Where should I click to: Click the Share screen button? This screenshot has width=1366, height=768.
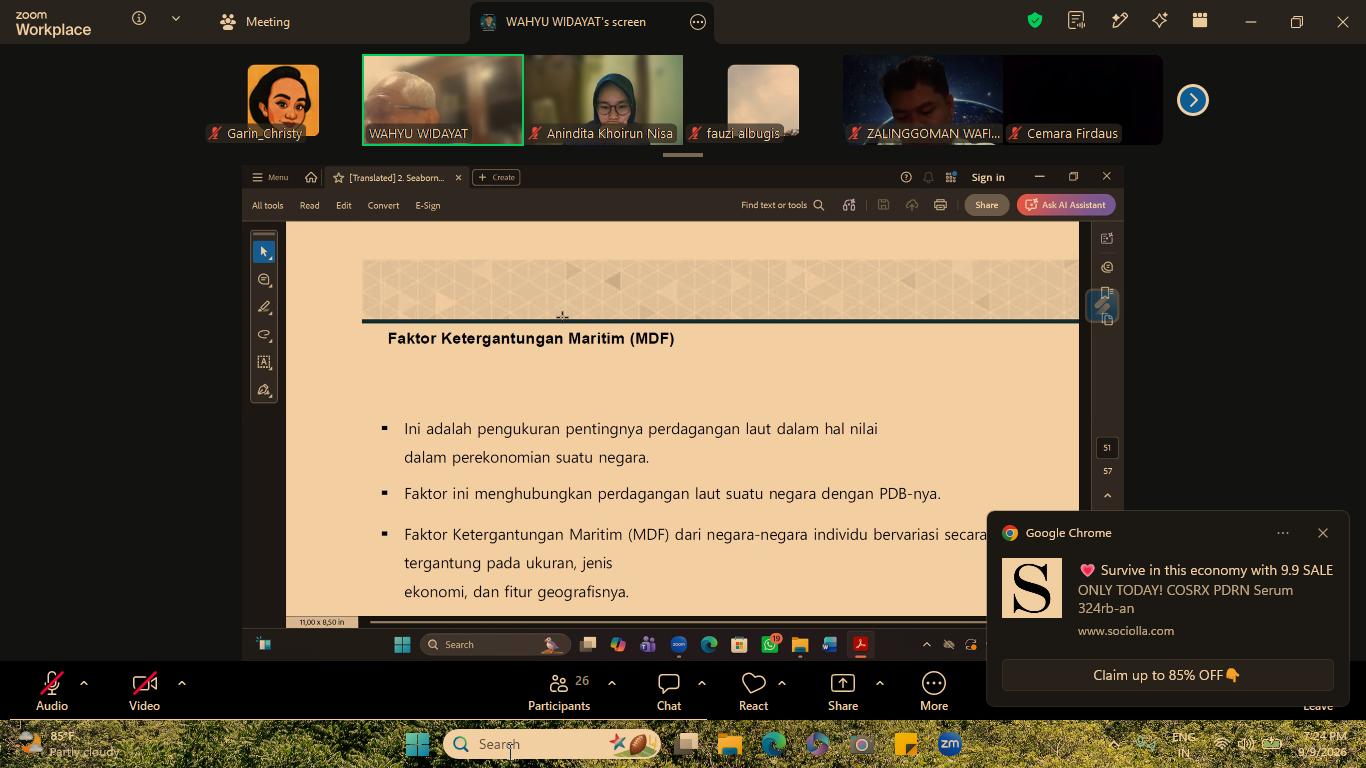(x=843, y=692)
